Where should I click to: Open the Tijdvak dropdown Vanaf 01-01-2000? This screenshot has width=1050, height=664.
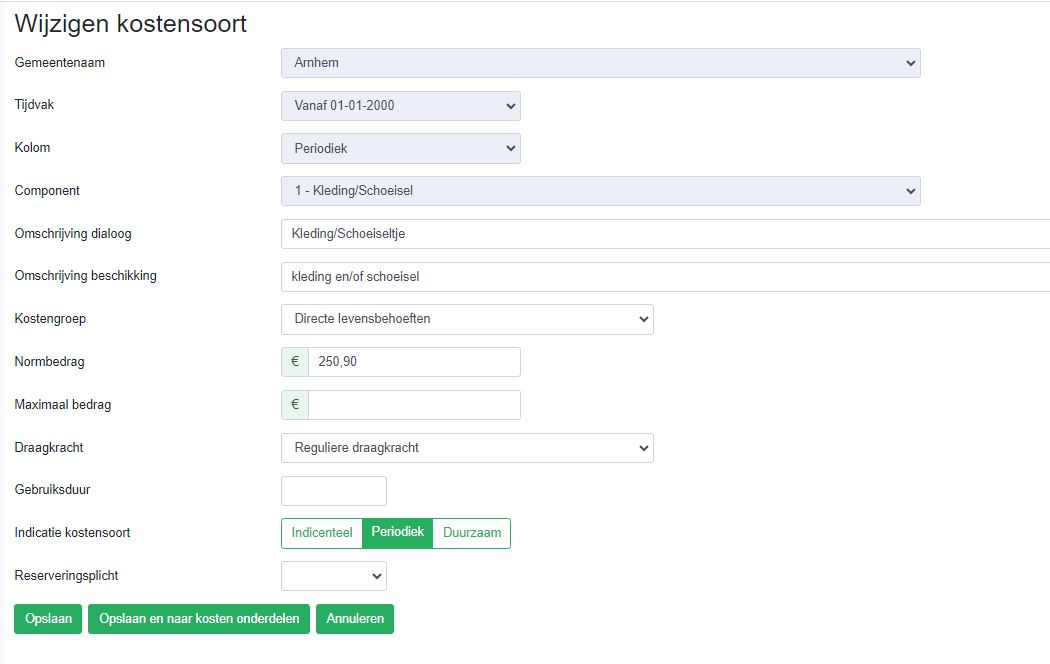coord(400,106)
